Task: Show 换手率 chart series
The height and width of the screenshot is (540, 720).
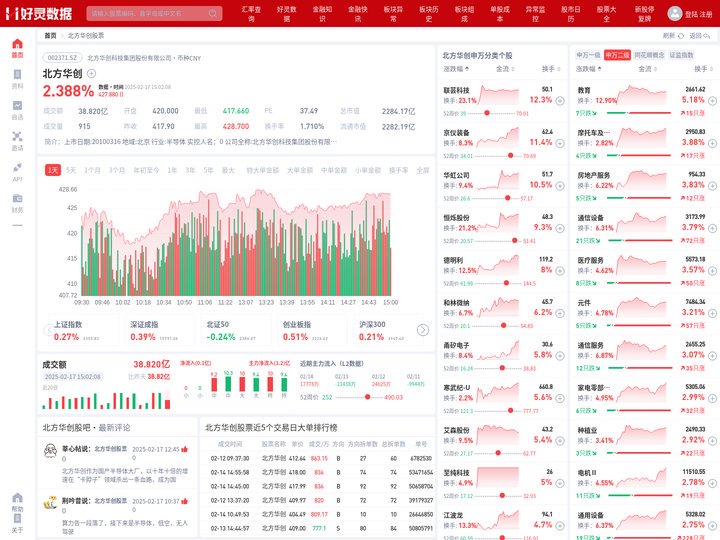Action: pyautogui.click(x=398, y=170)
